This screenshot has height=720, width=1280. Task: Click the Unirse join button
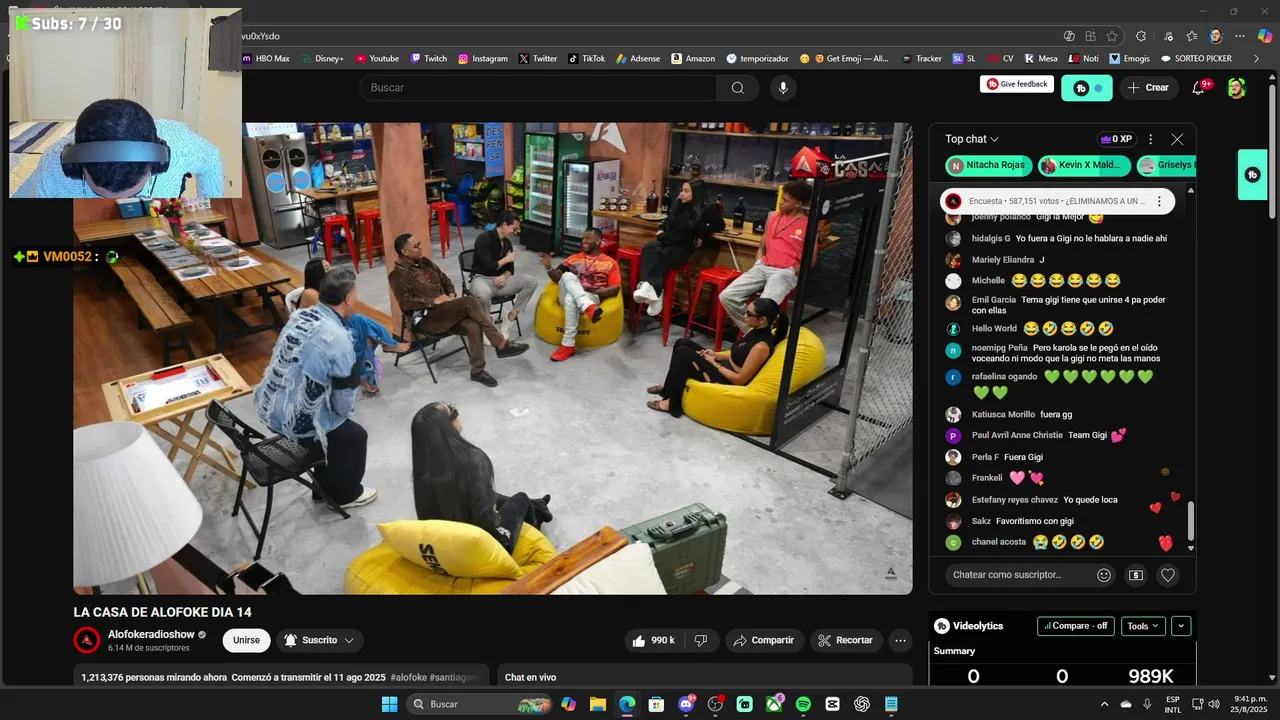pyautogui.click(x=246, y=640)
